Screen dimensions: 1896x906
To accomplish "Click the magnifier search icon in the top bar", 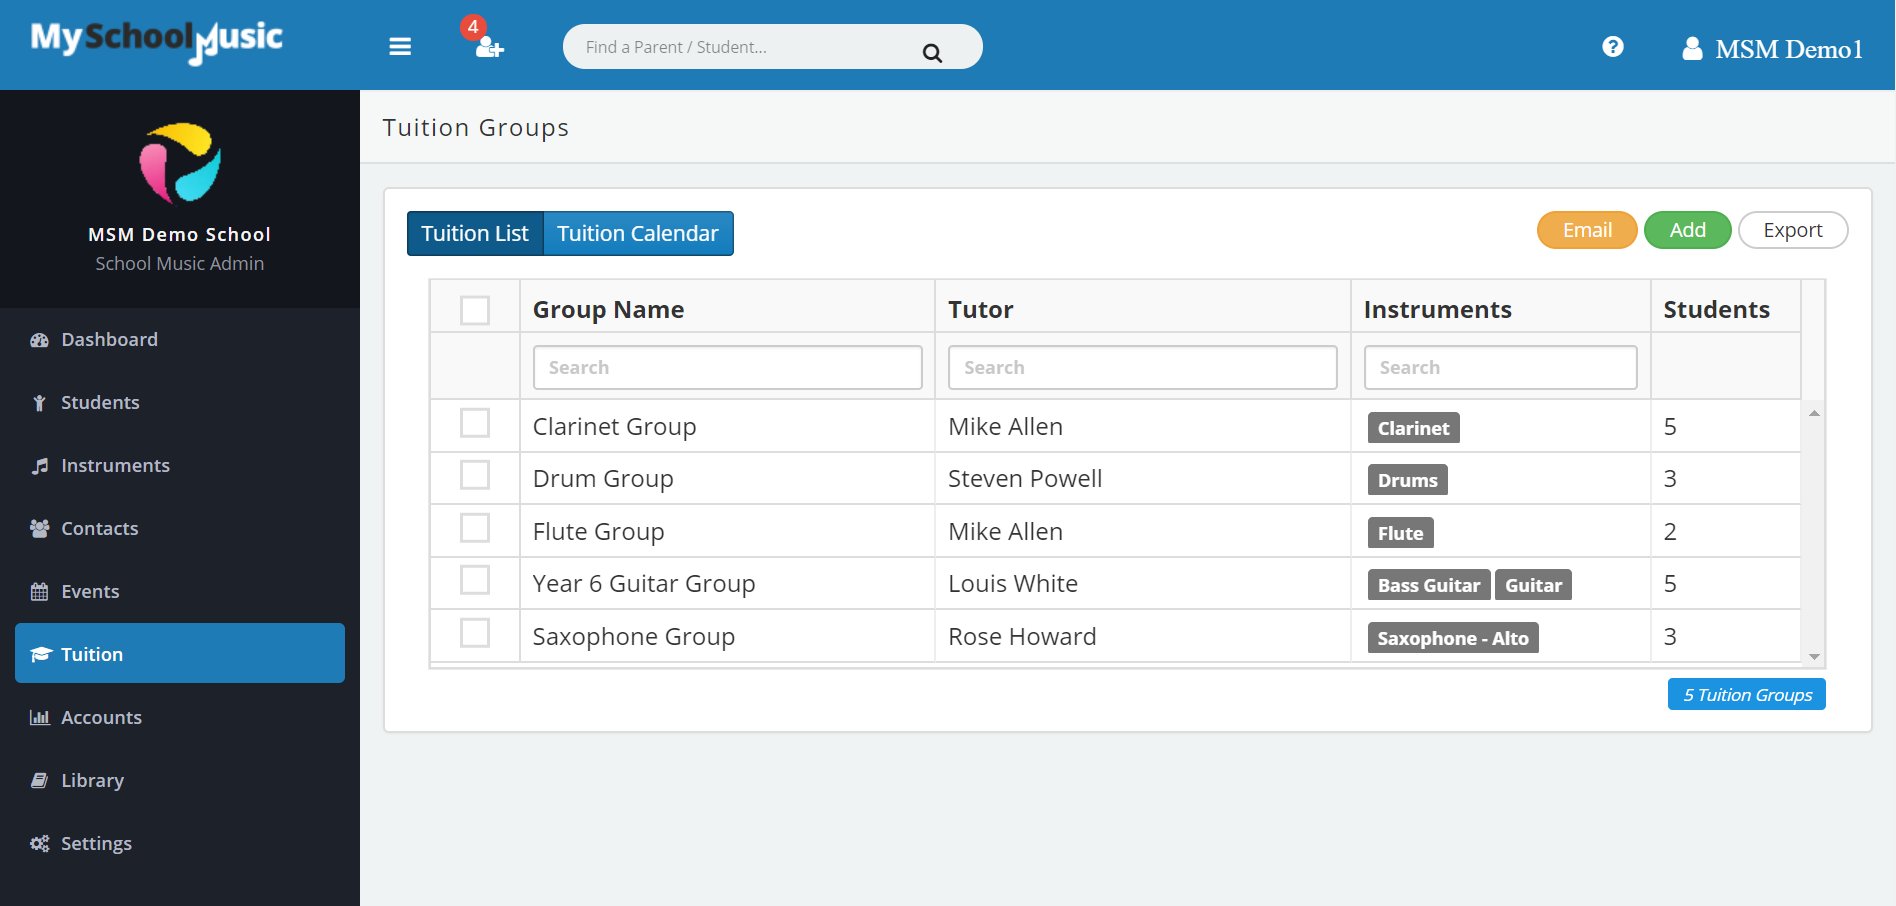I will 932,53.
